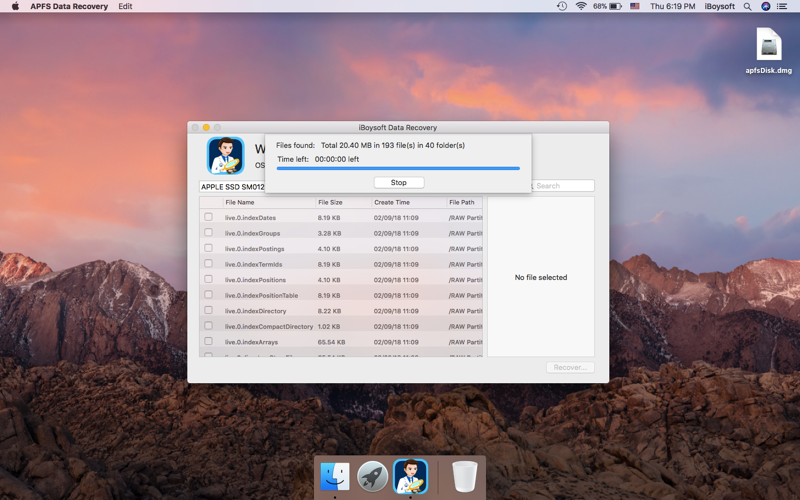Open Spotlight search in menu bar
The image size is (800, 500).
747,6
